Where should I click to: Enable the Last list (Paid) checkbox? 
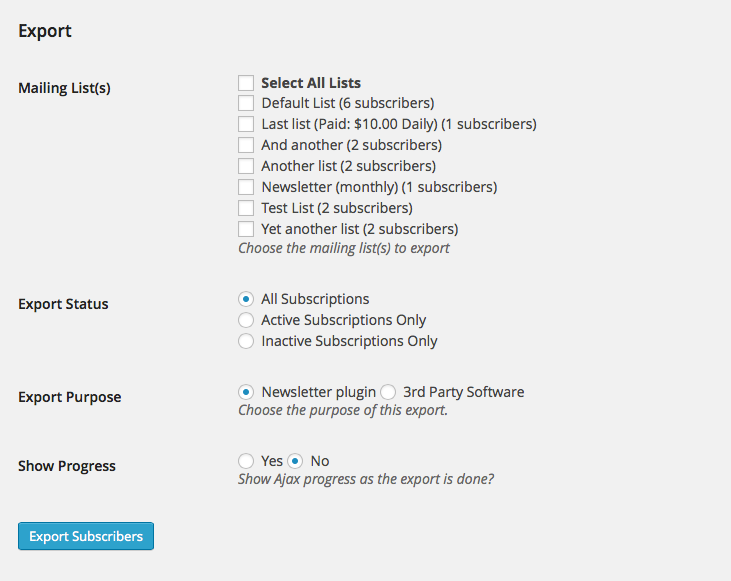[246, 124]
